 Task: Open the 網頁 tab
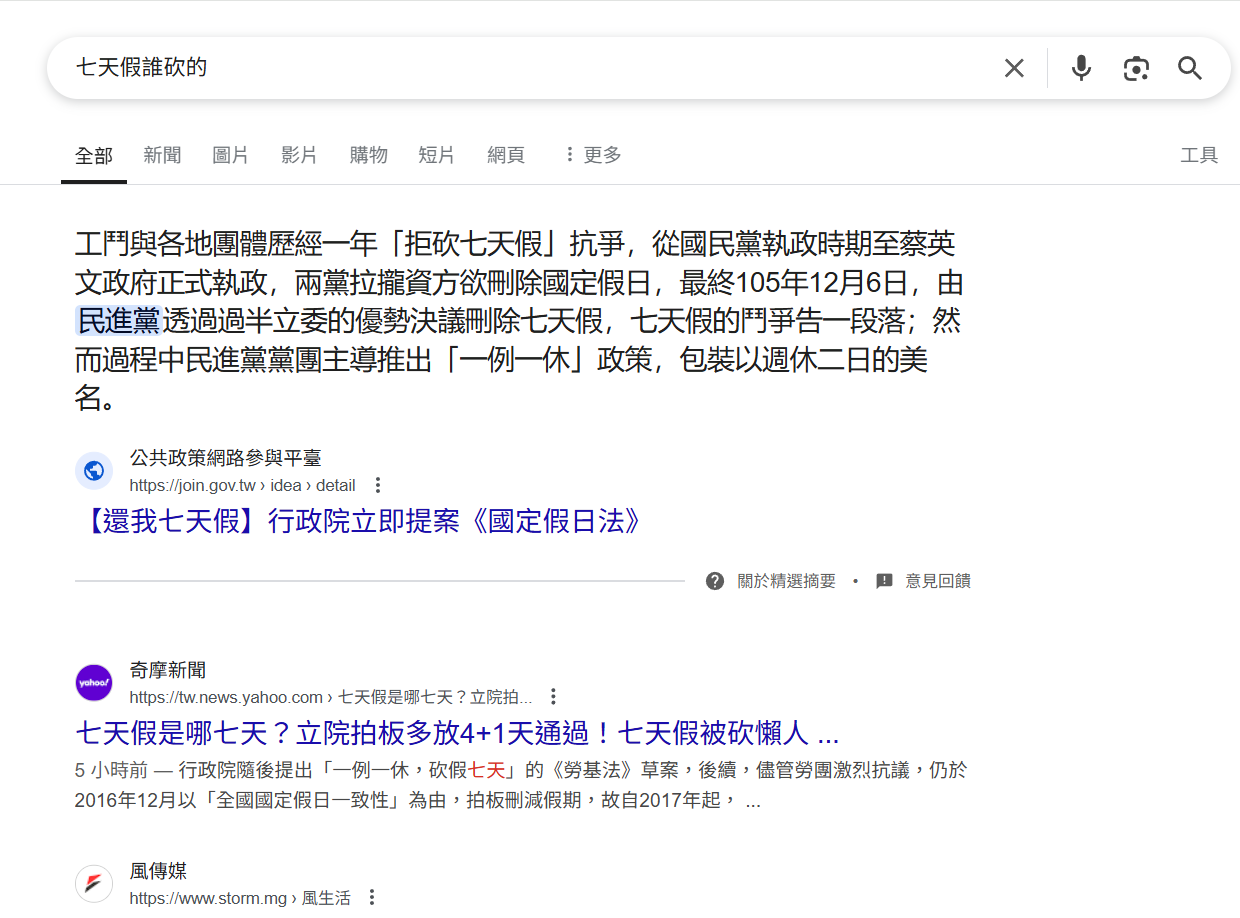(506, 155)
